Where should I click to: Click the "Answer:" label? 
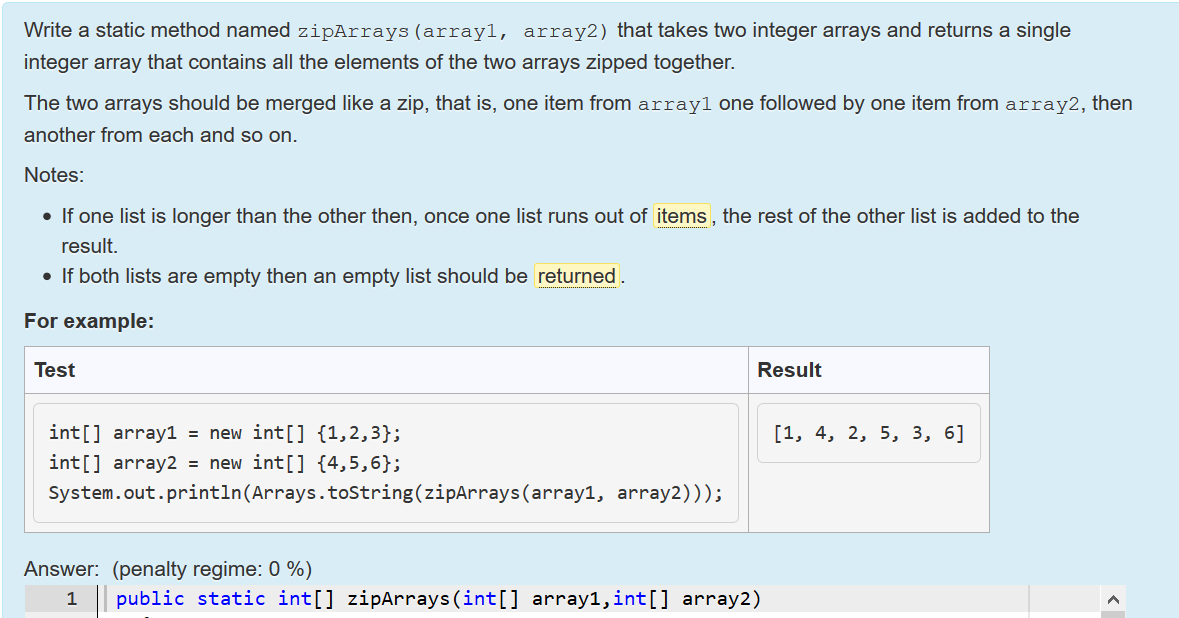click(62, 569)
